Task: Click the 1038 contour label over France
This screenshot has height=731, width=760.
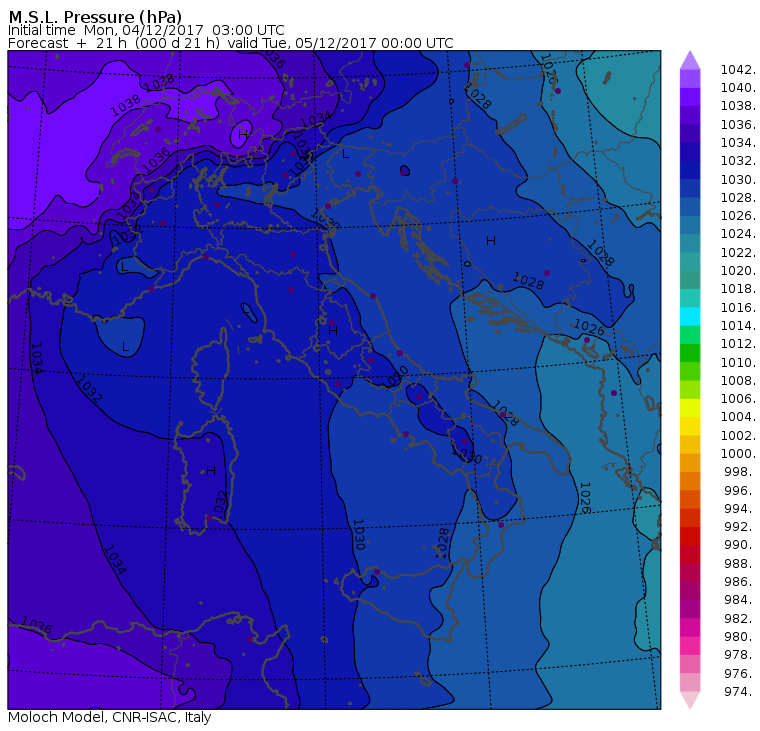Action: coord(126,105)
